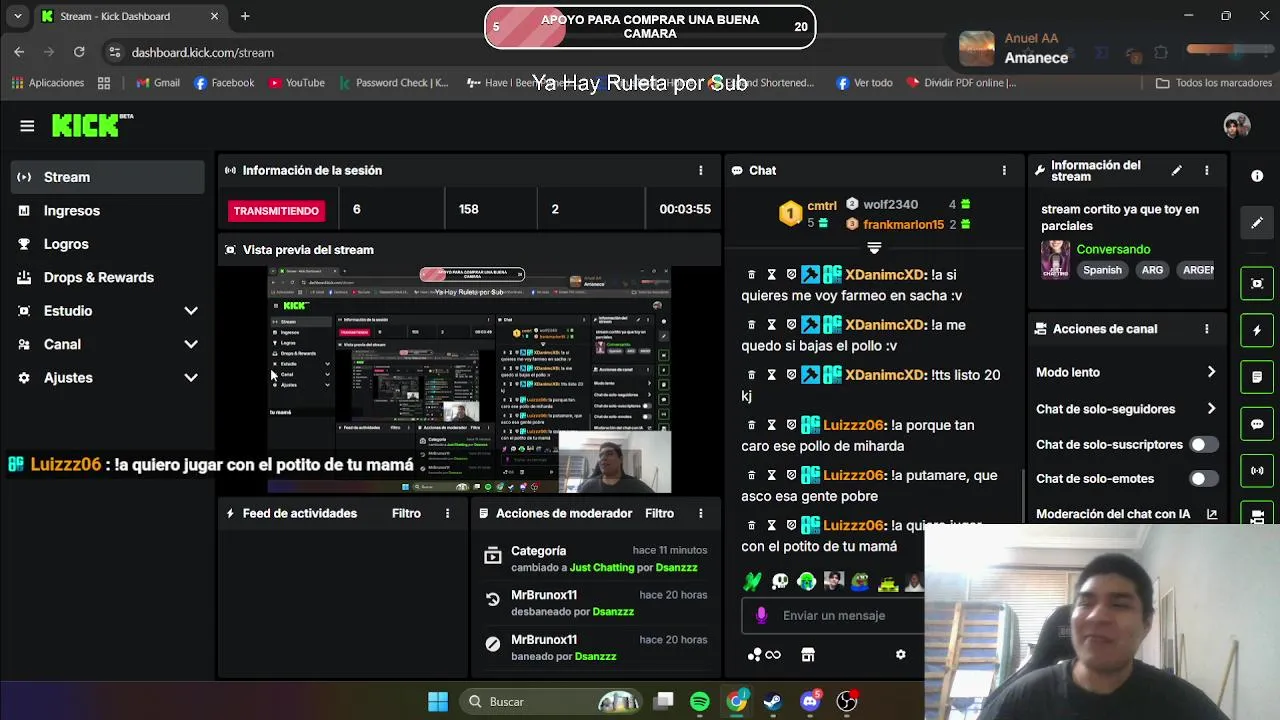
Task: Toggle Chat de solo-suscriptores switch
Action: click(x=1203, y=444)
